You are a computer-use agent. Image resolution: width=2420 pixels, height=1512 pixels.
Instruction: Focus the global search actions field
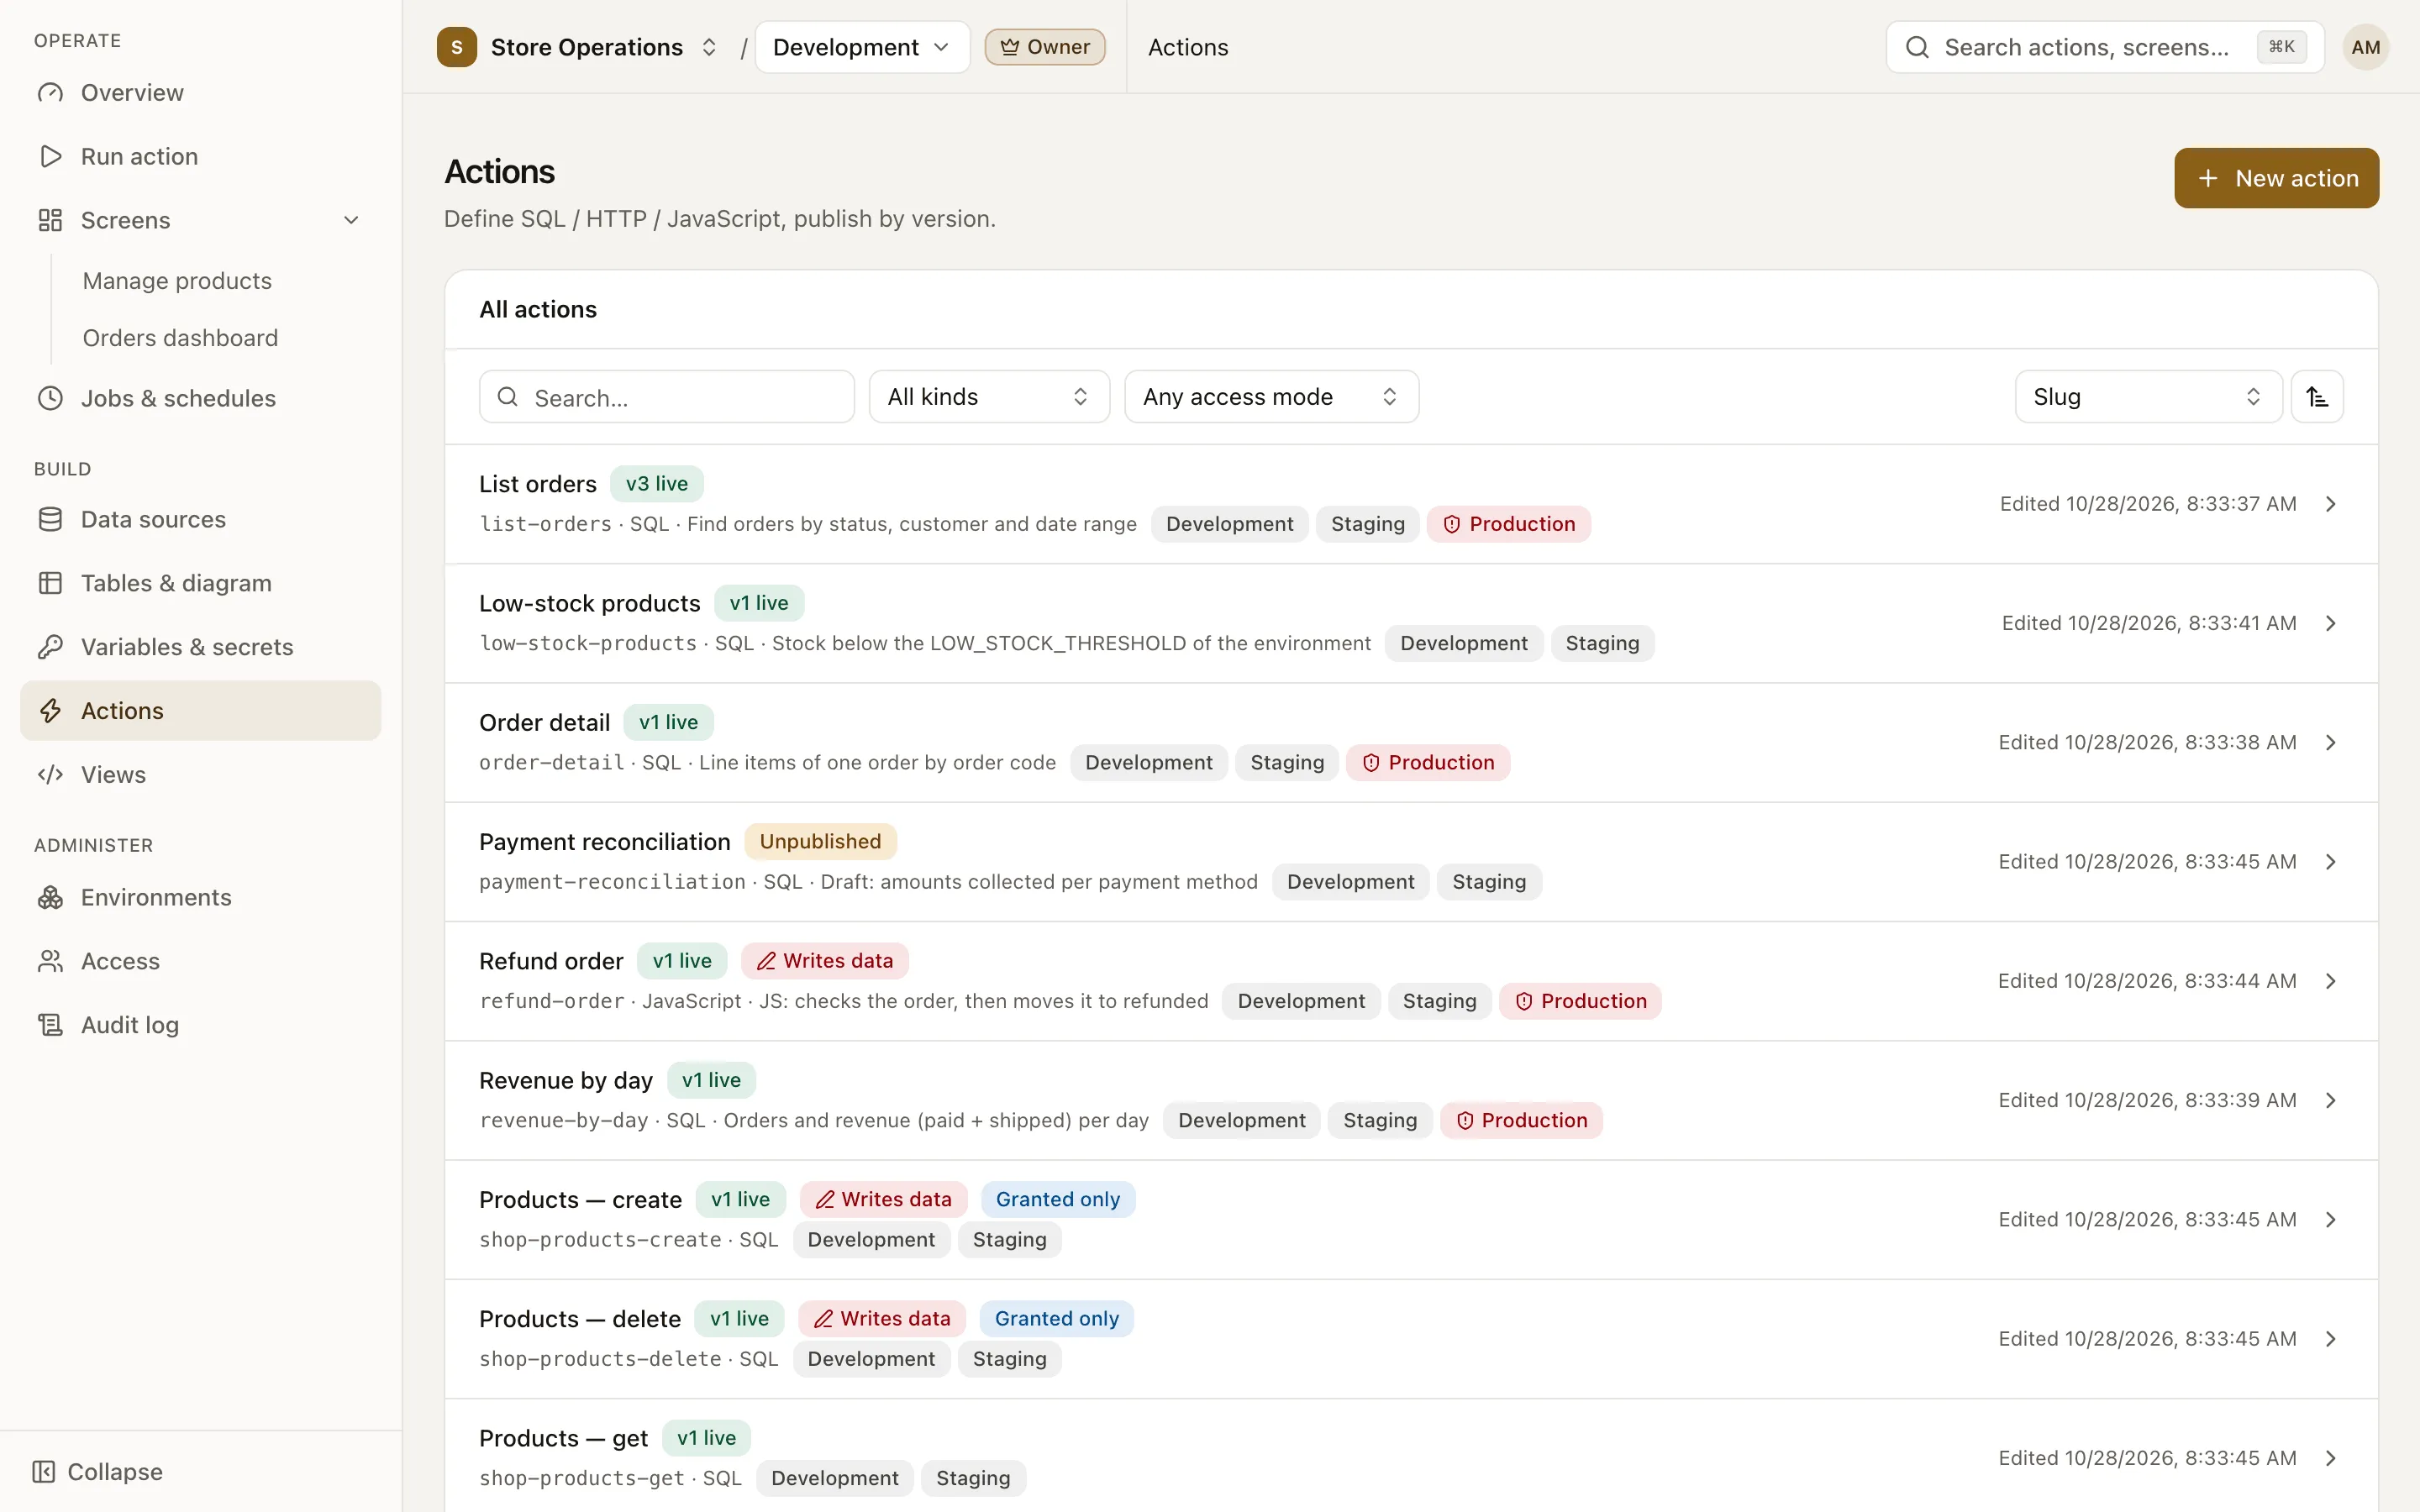[x=2104, y=47]
